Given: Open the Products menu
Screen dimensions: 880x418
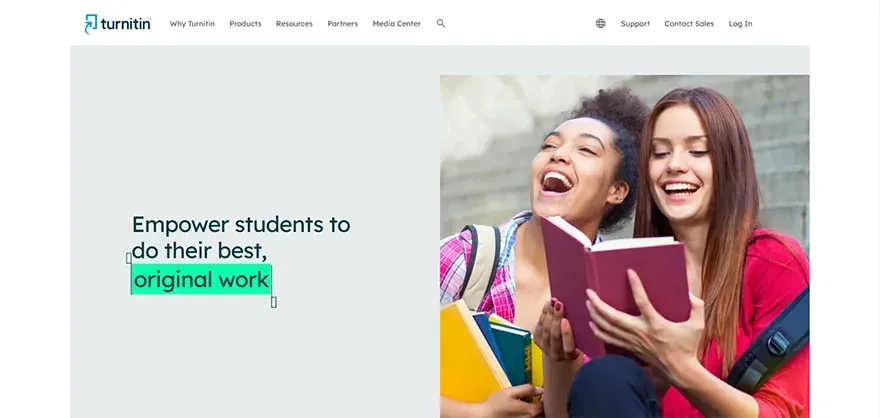Looking at the screenshot, I should tap(245, 24).
